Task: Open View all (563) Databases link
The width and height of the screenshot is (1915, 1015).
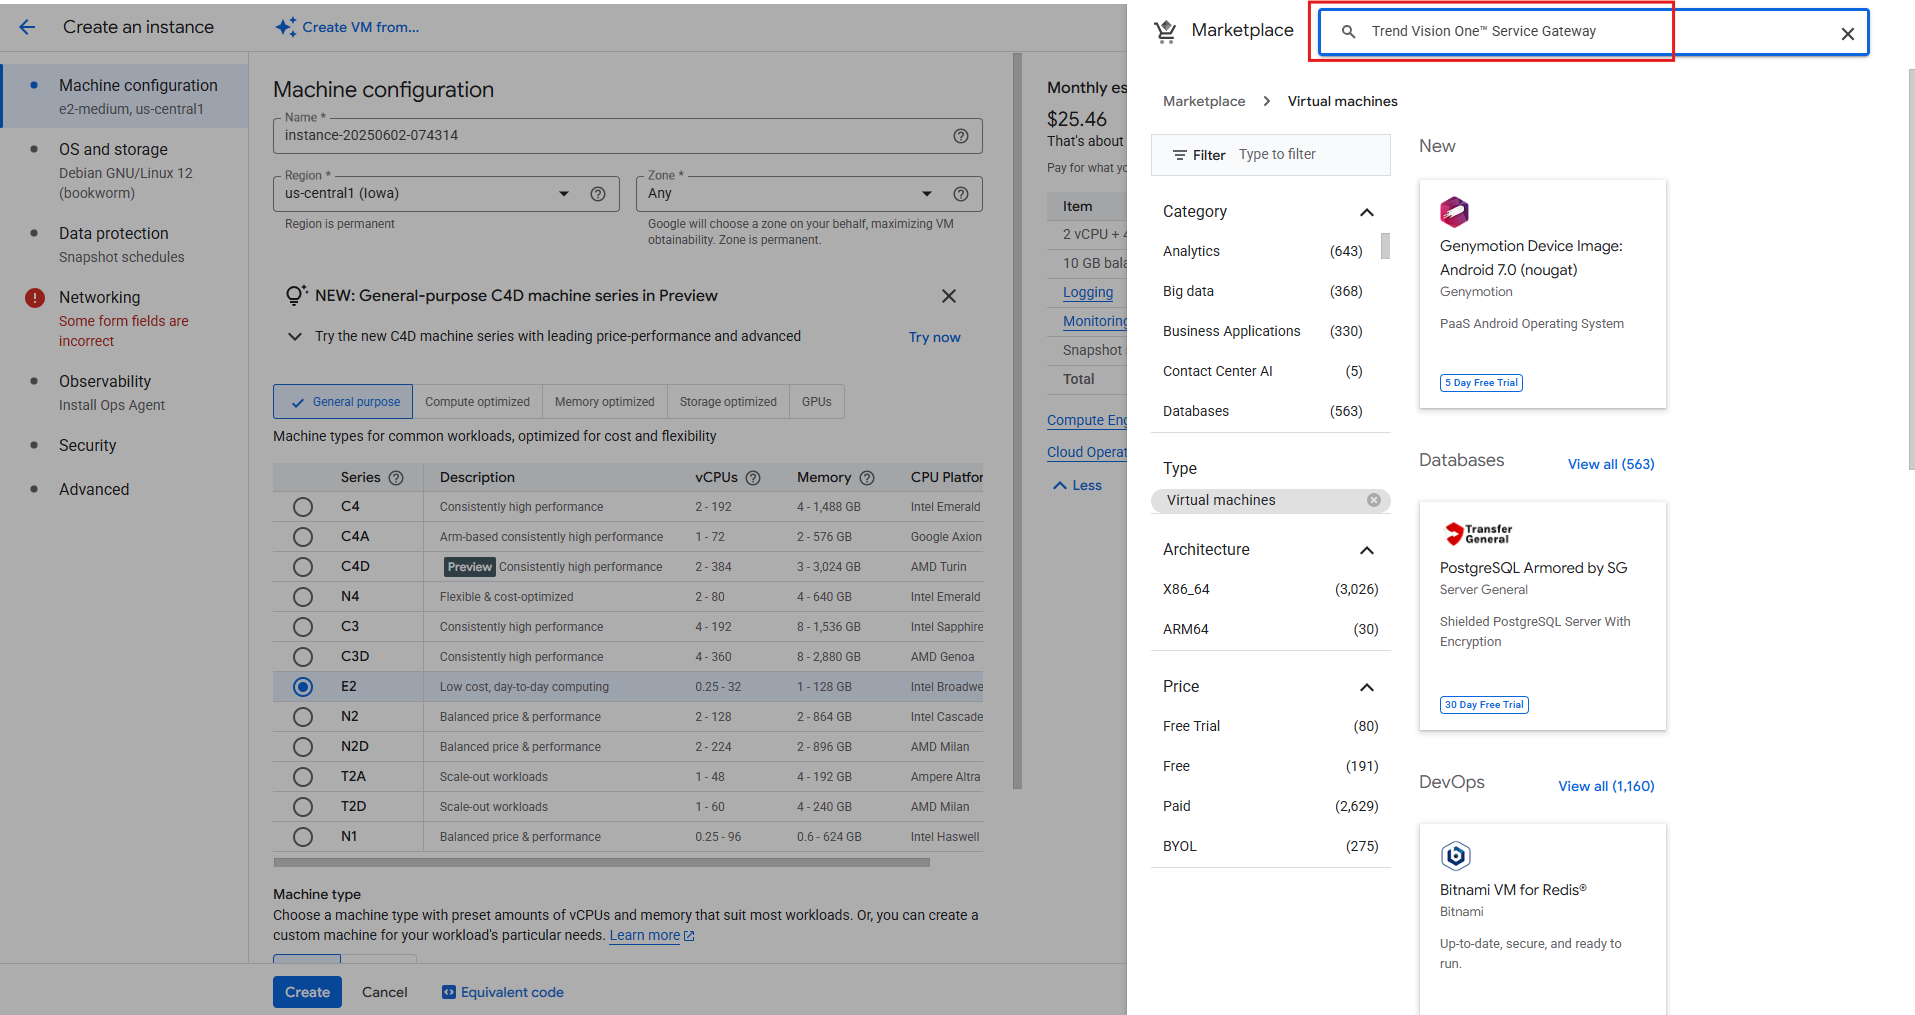Action: pyautogui.click(x=1610, y=464)
